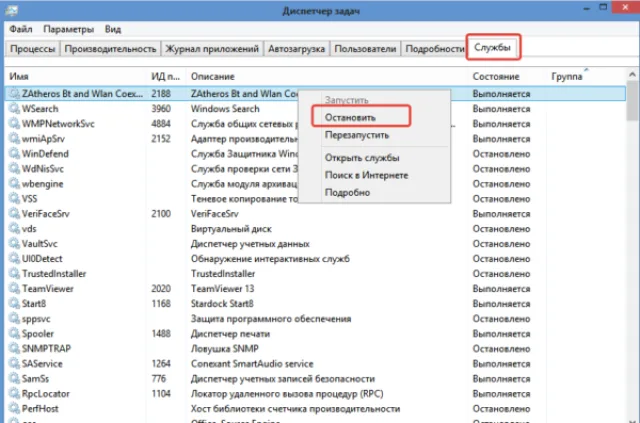The image size is (640, 423).
Task: Select Локатор удаленного вызова процедур description
Action: point(287,394)
